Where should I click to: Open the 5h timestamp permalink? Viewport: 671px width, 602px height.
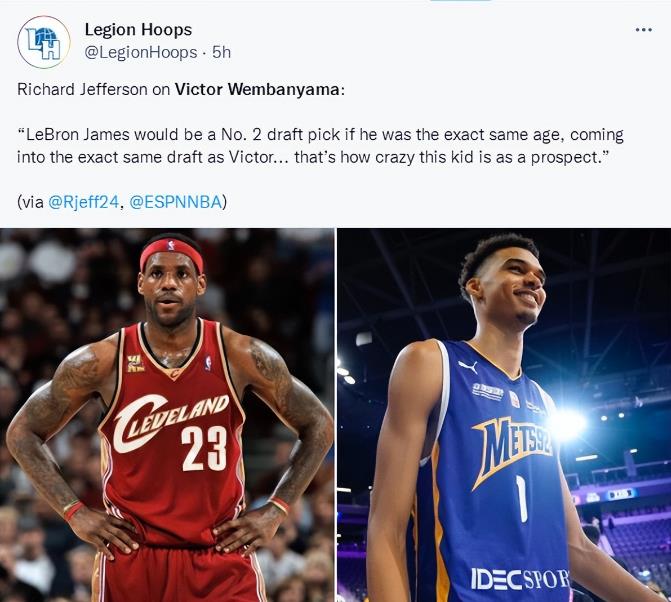(221, 53)
